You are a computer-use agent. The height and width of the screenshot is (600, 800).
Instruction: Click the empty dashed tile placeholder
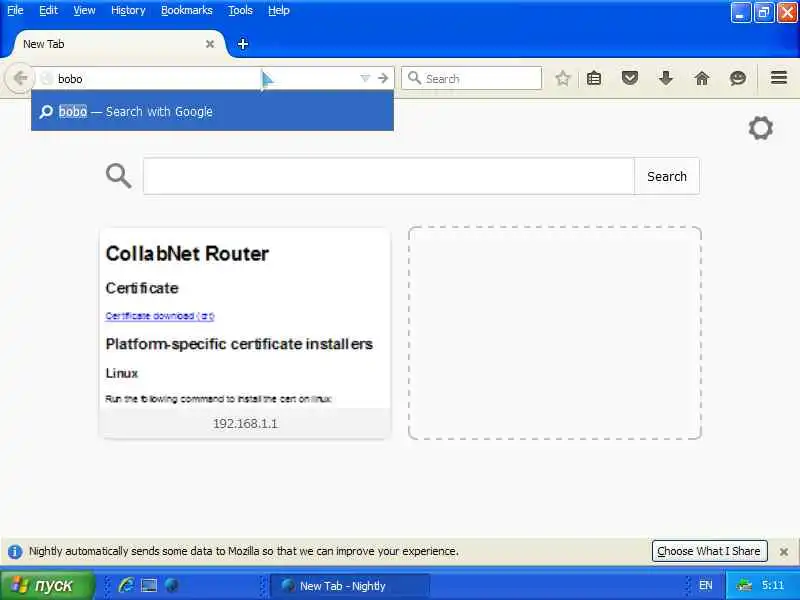[x=555, y=333]
